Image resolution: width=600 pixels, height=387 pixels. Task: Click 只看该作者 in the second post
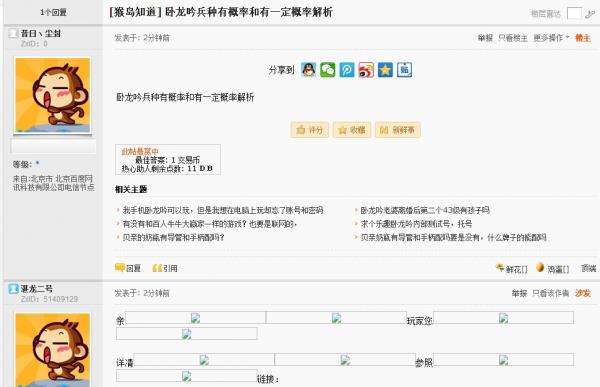pyautogui.click(x=551, y=293)
